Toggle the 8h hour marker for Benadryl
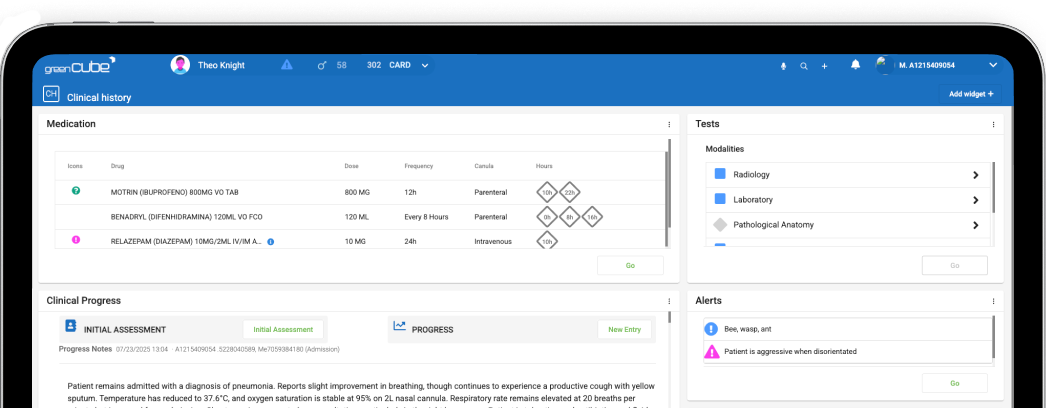The width and height of the screenshot is (1046, 408). click(569, 216)
